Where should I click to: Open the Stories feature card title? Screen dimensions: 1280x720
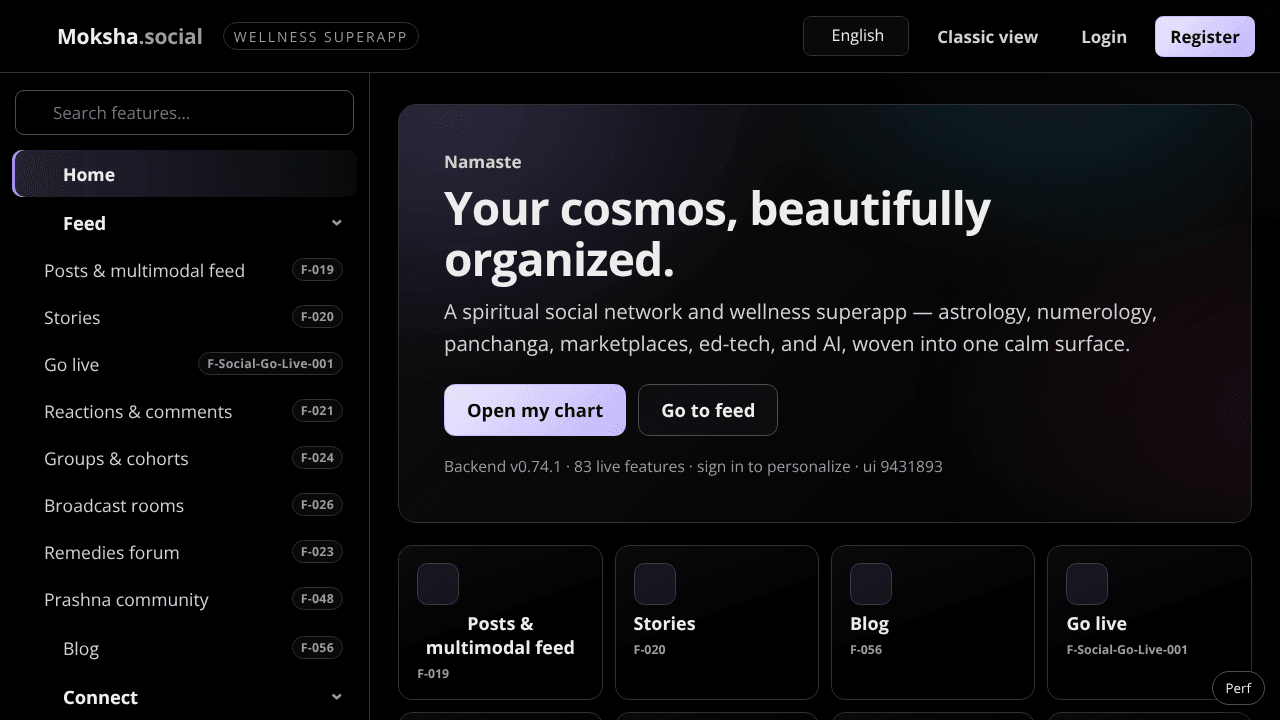tap(664, 623)
